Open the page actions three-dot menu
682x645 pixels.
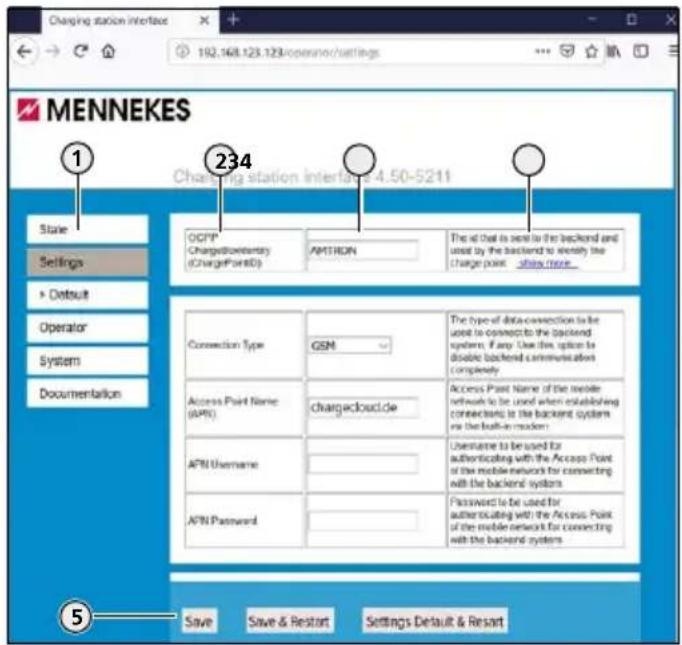point(542,51)
